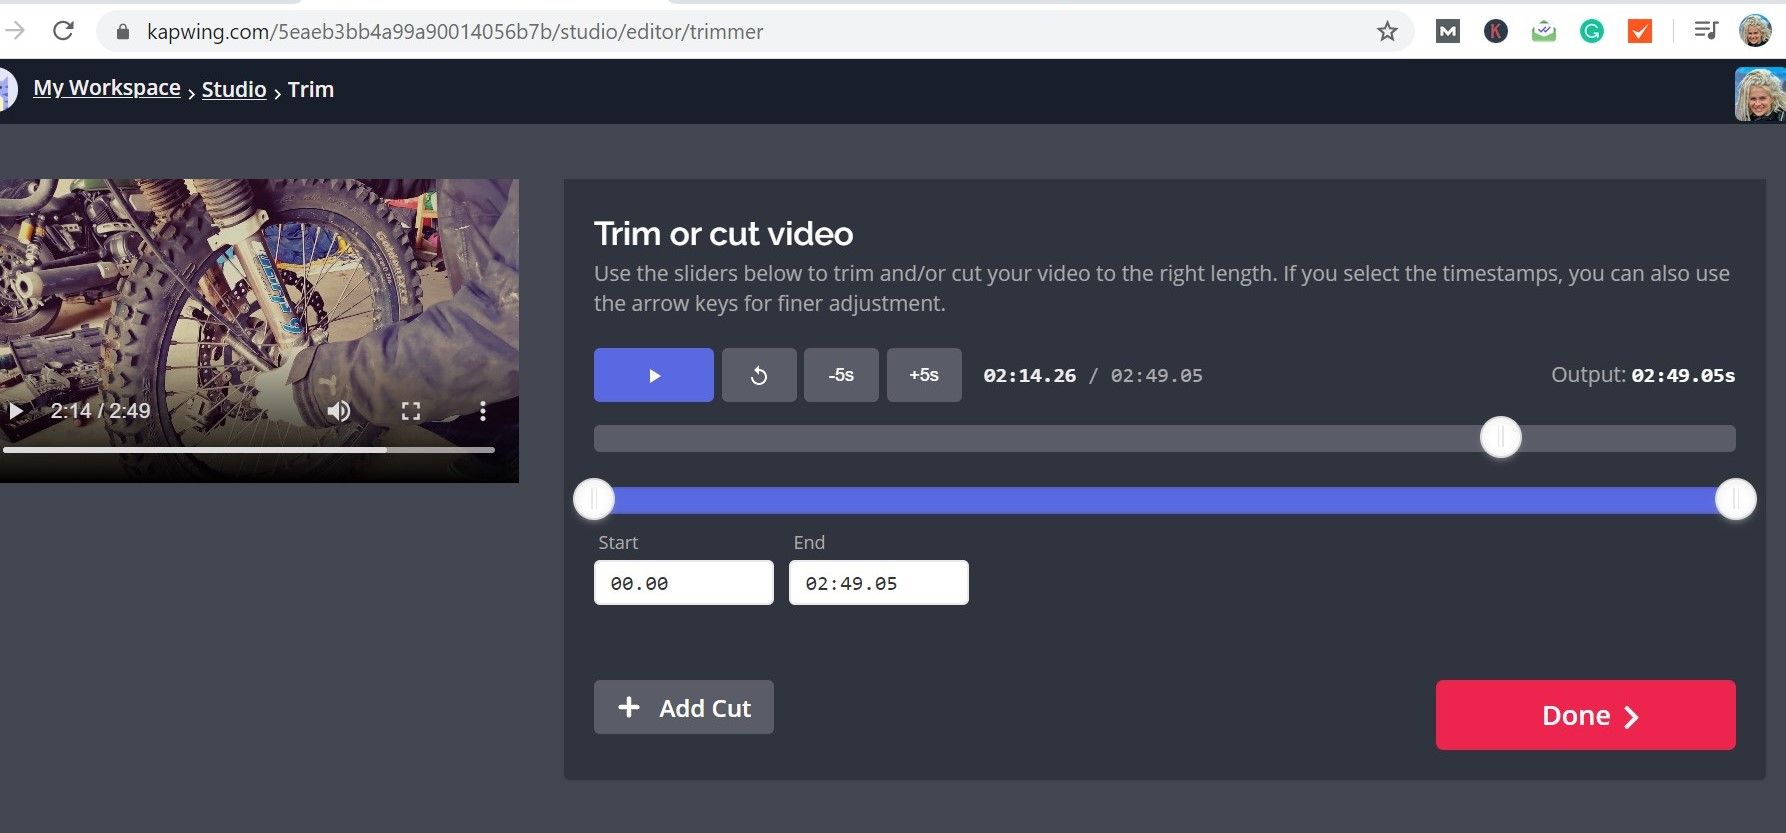Image resolution: width=1786 pixels, height=833 pixels.
Task: Click the trim end handle
Action: (1735, 499)
